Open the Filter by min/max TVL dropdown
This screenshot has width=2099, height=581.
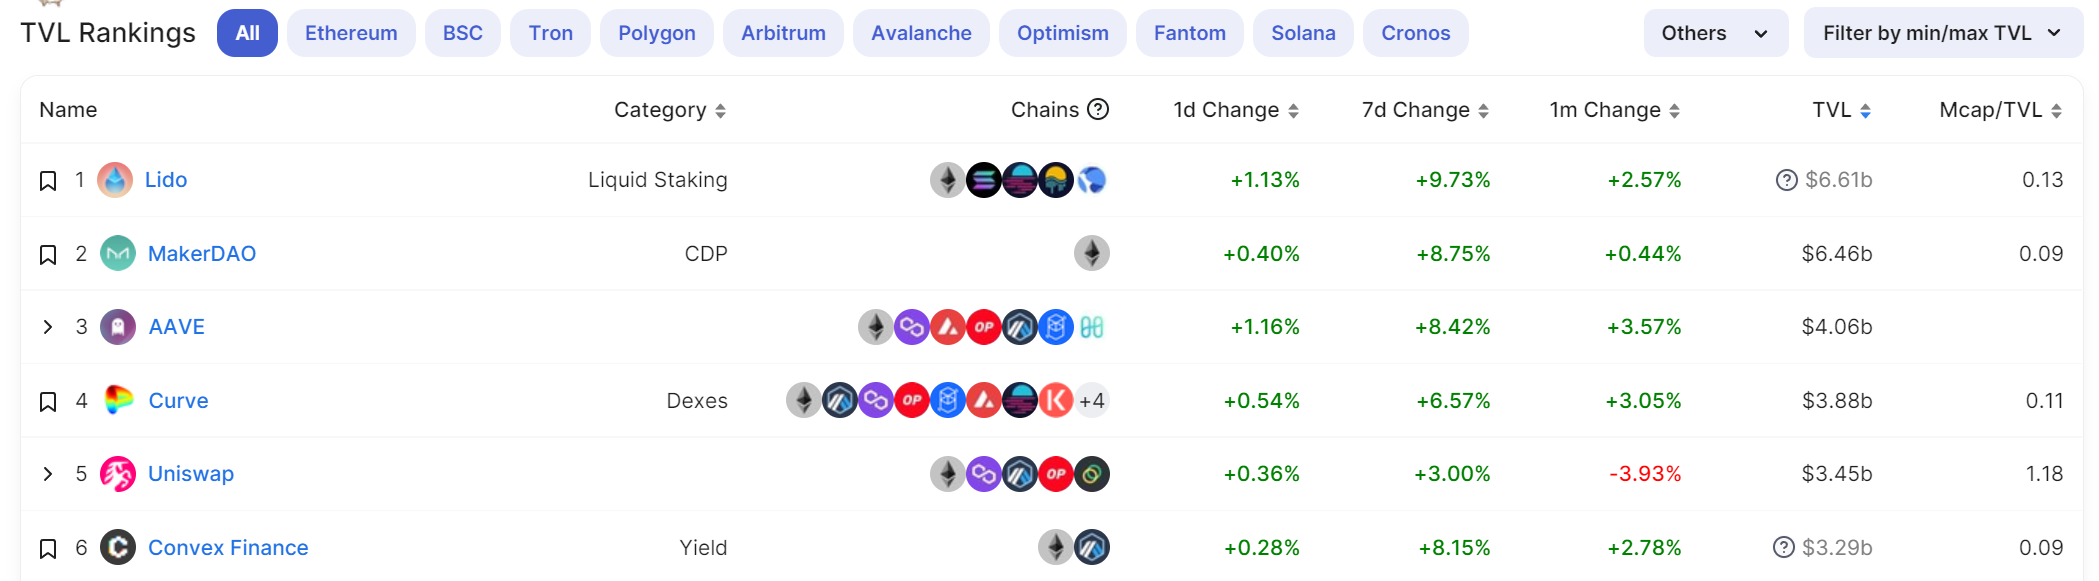(1942, 33)
